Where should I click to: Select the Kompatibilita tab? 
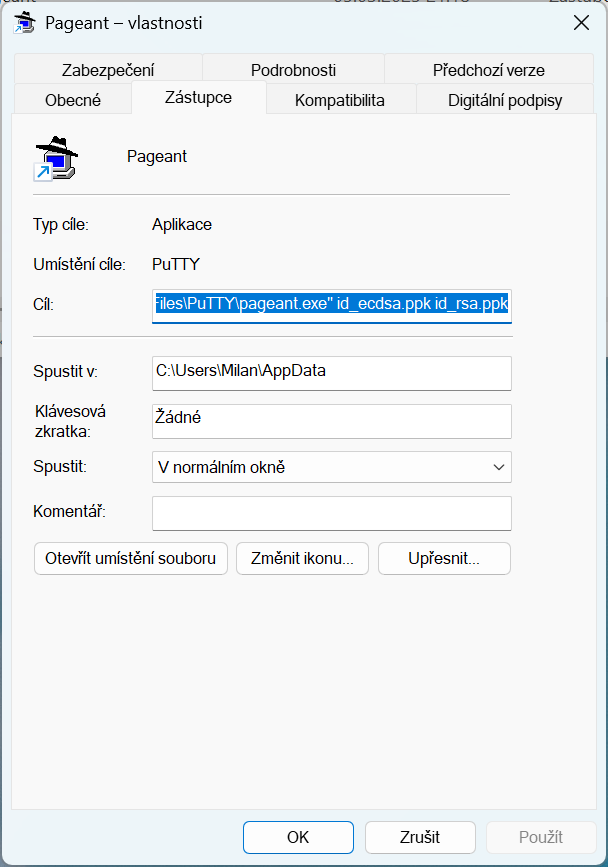coord(340,100)
